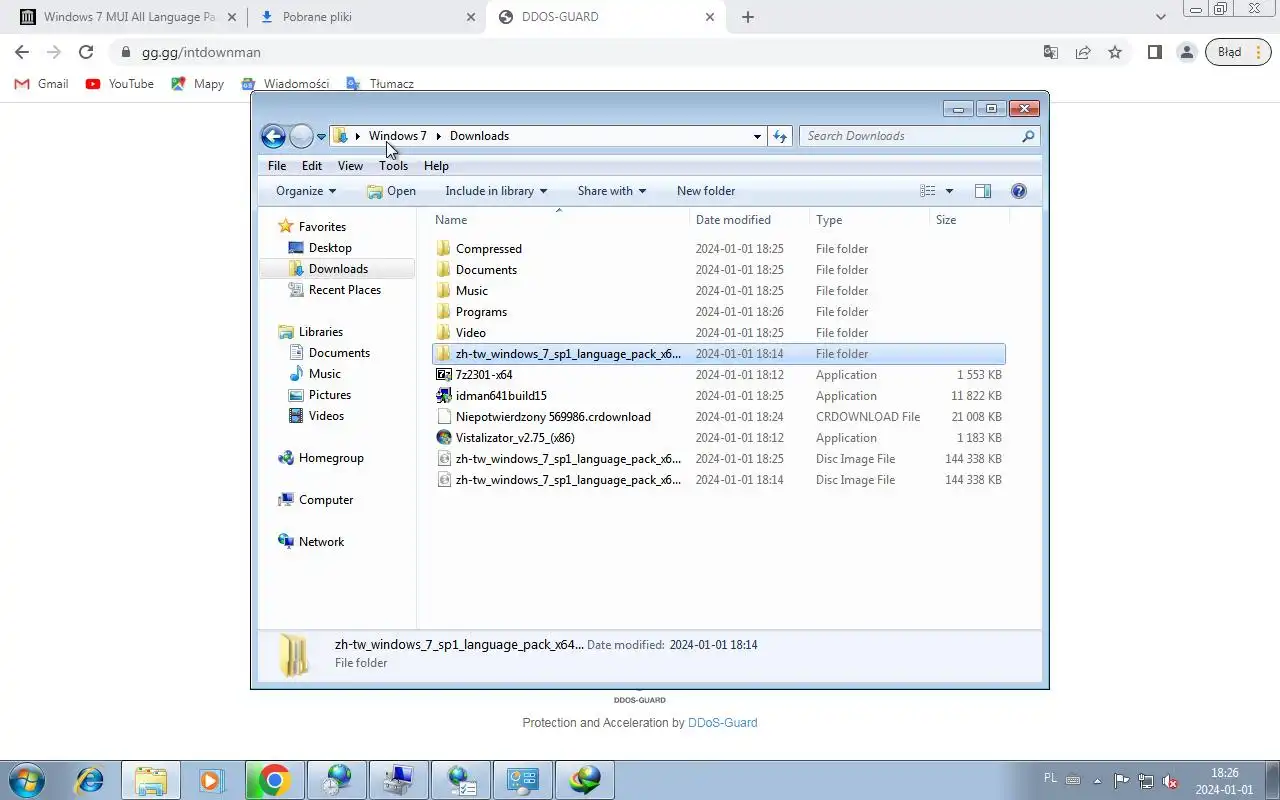Open address bar history dropdown
The image size is (1280, 800).
(x=757, y=136)
